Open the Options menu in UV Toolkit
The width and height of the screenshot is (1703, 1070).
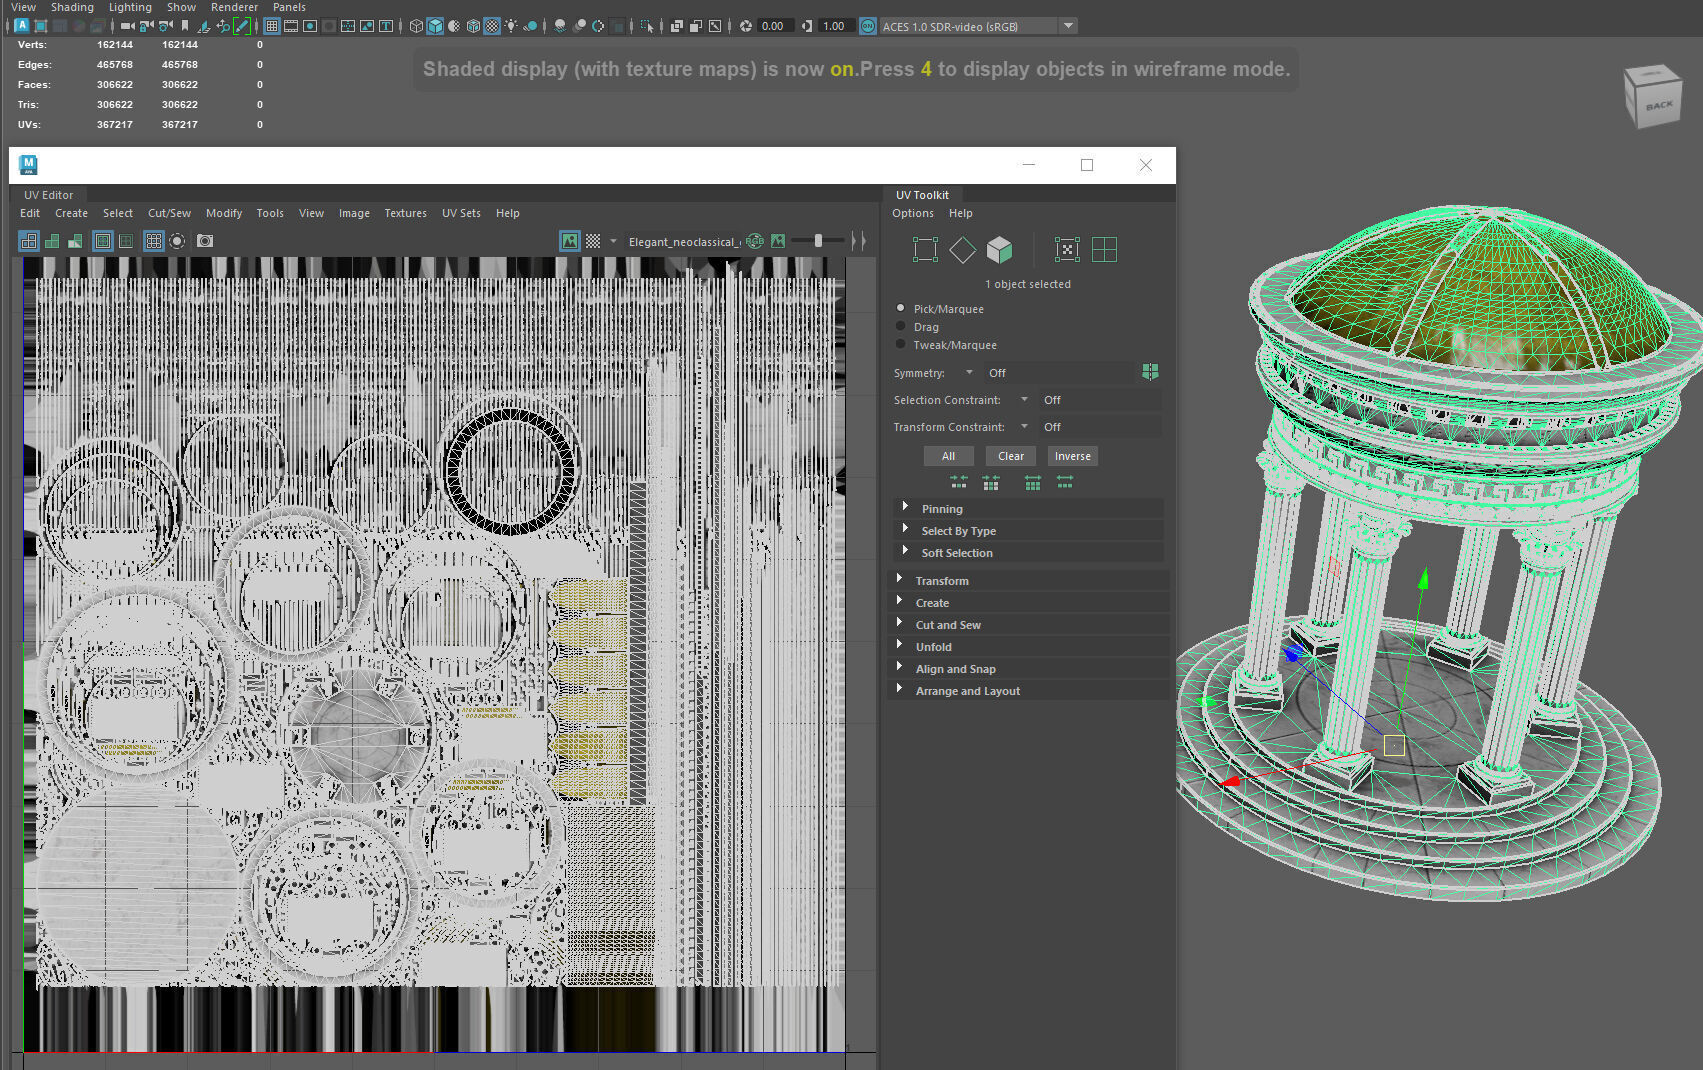point(913,213)
